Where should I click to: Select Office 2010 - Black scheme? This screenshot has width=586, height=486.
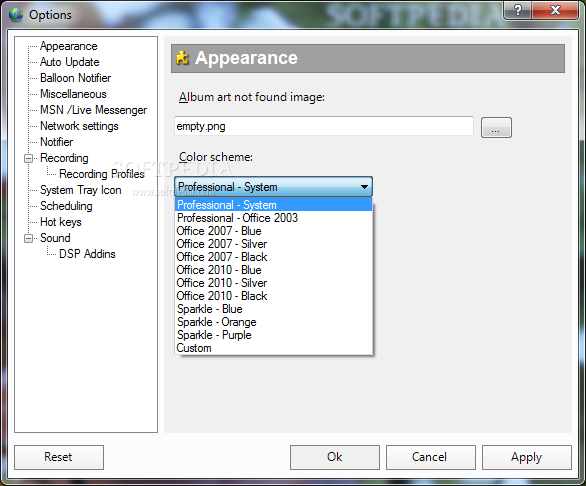pos(274,296)
